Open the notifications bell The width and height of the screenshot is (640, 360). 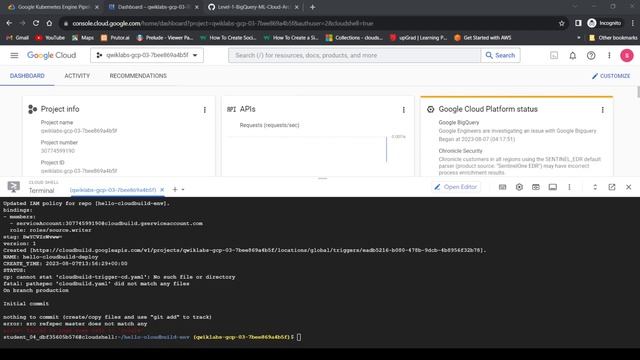[x=573, y=55]
